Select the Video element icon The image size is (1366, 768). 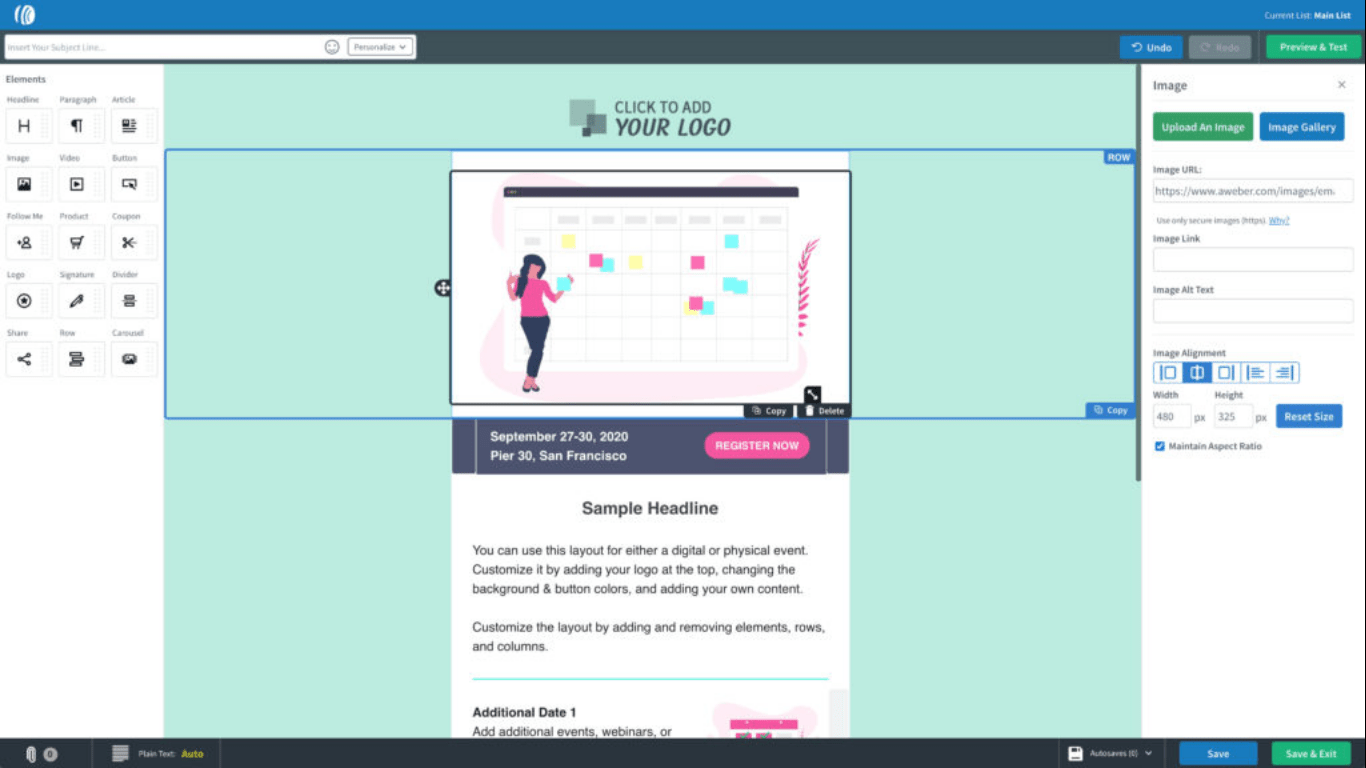coord(76,184)
